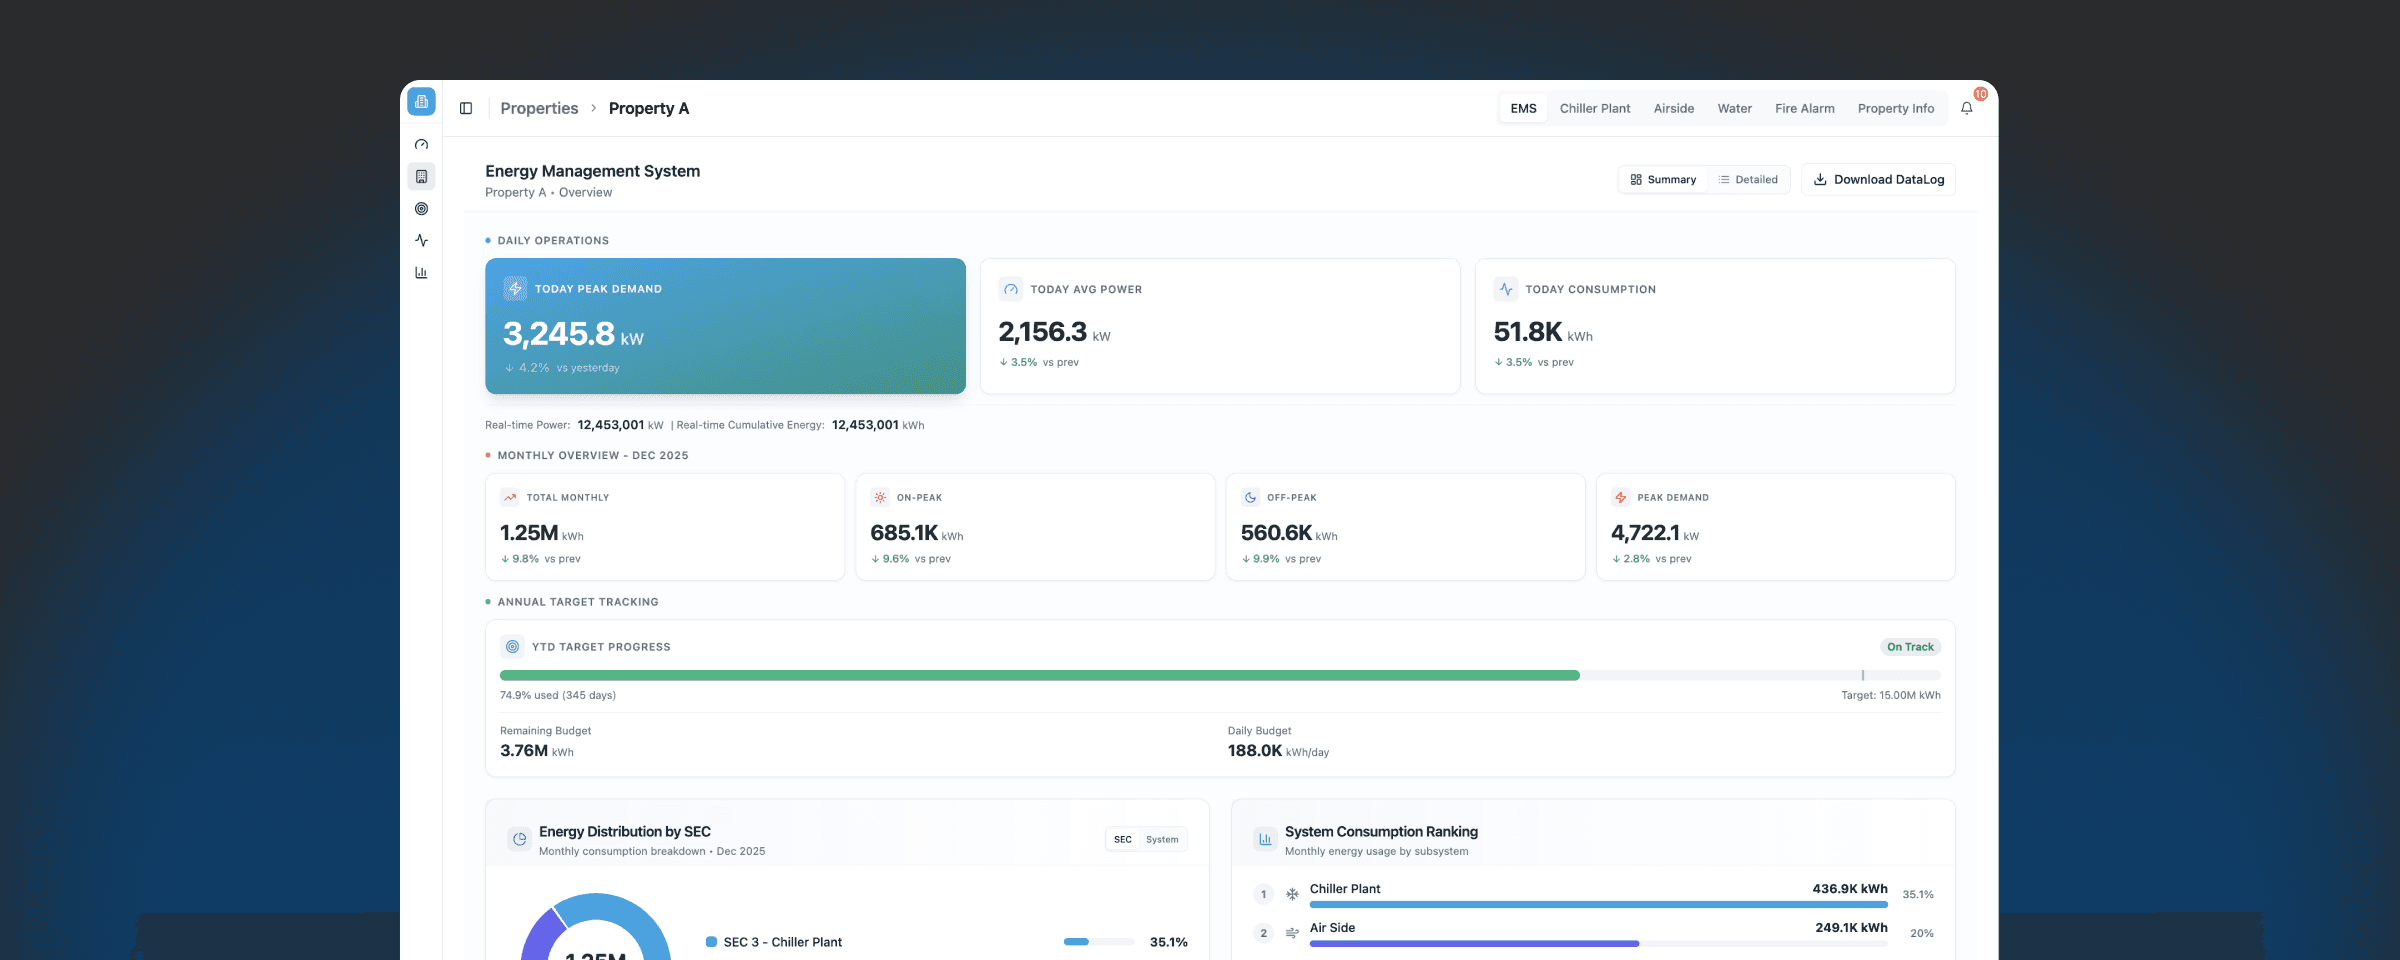Click the SEC 3 mini progress bar
2400x960 pixels.
[1099, 942]
